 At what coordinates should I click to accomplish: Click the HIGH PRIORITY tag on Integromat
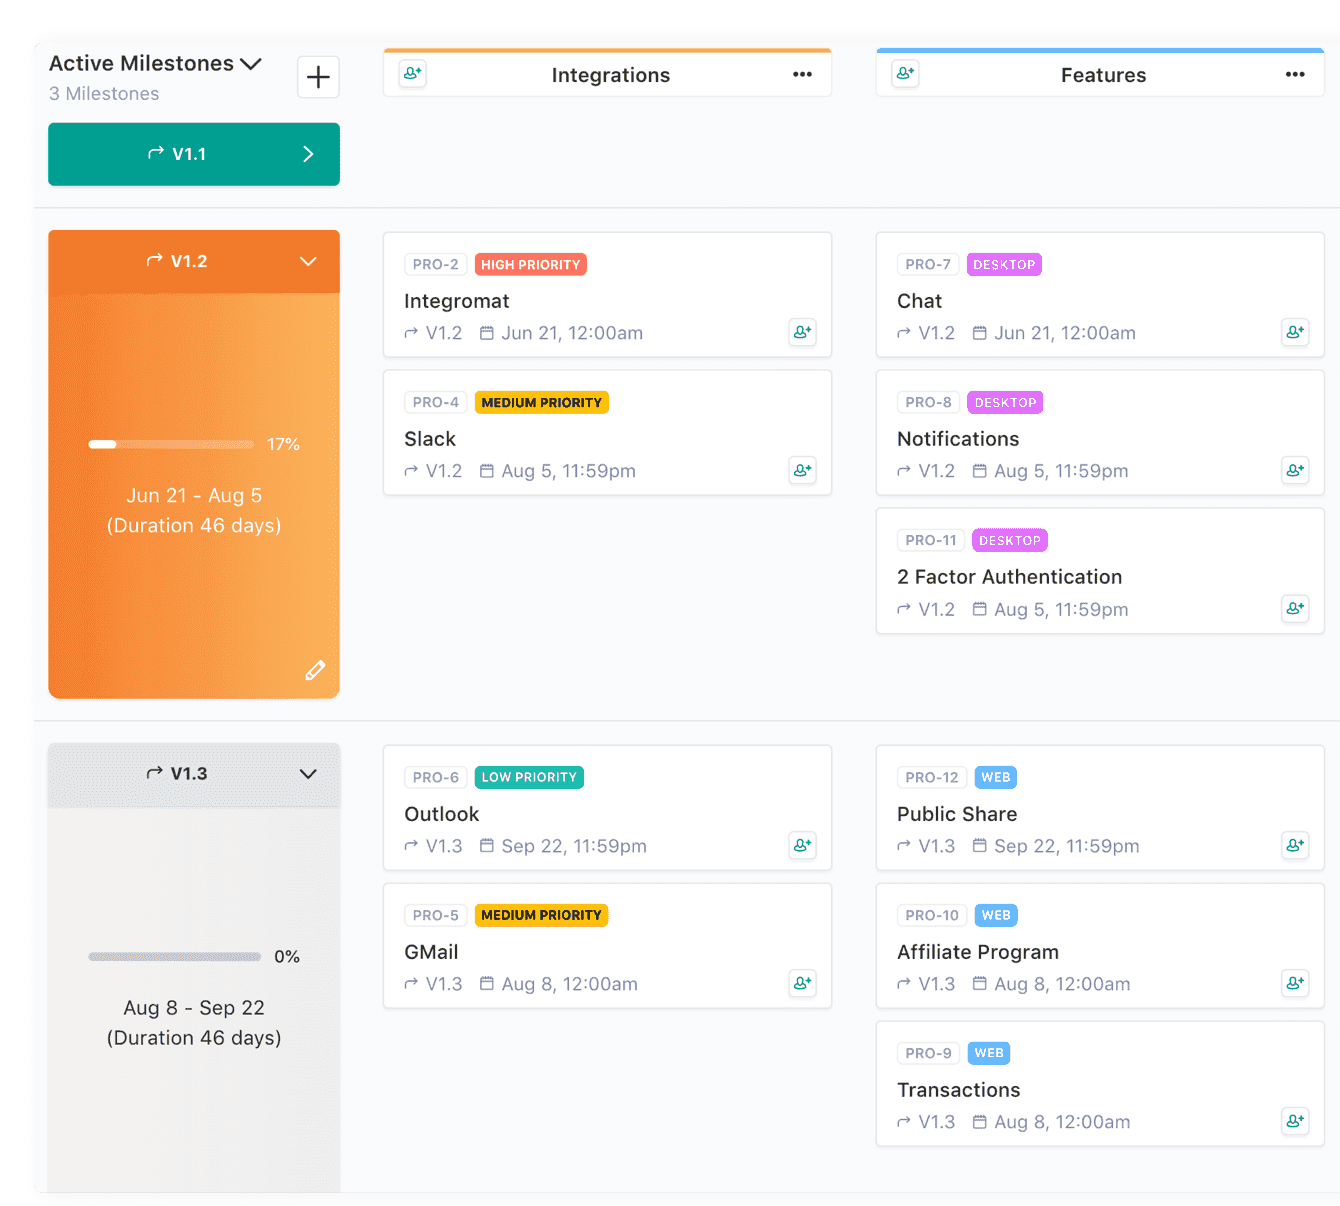[x=530, y=265]
